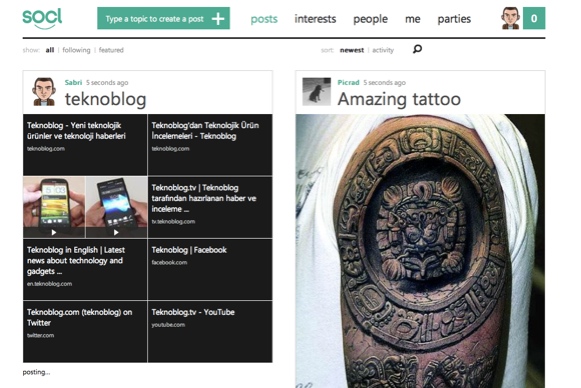Open Sabri's avatar on teknoblog post
The height and width of the screenshot is (388, 581).
coord(44,92)
